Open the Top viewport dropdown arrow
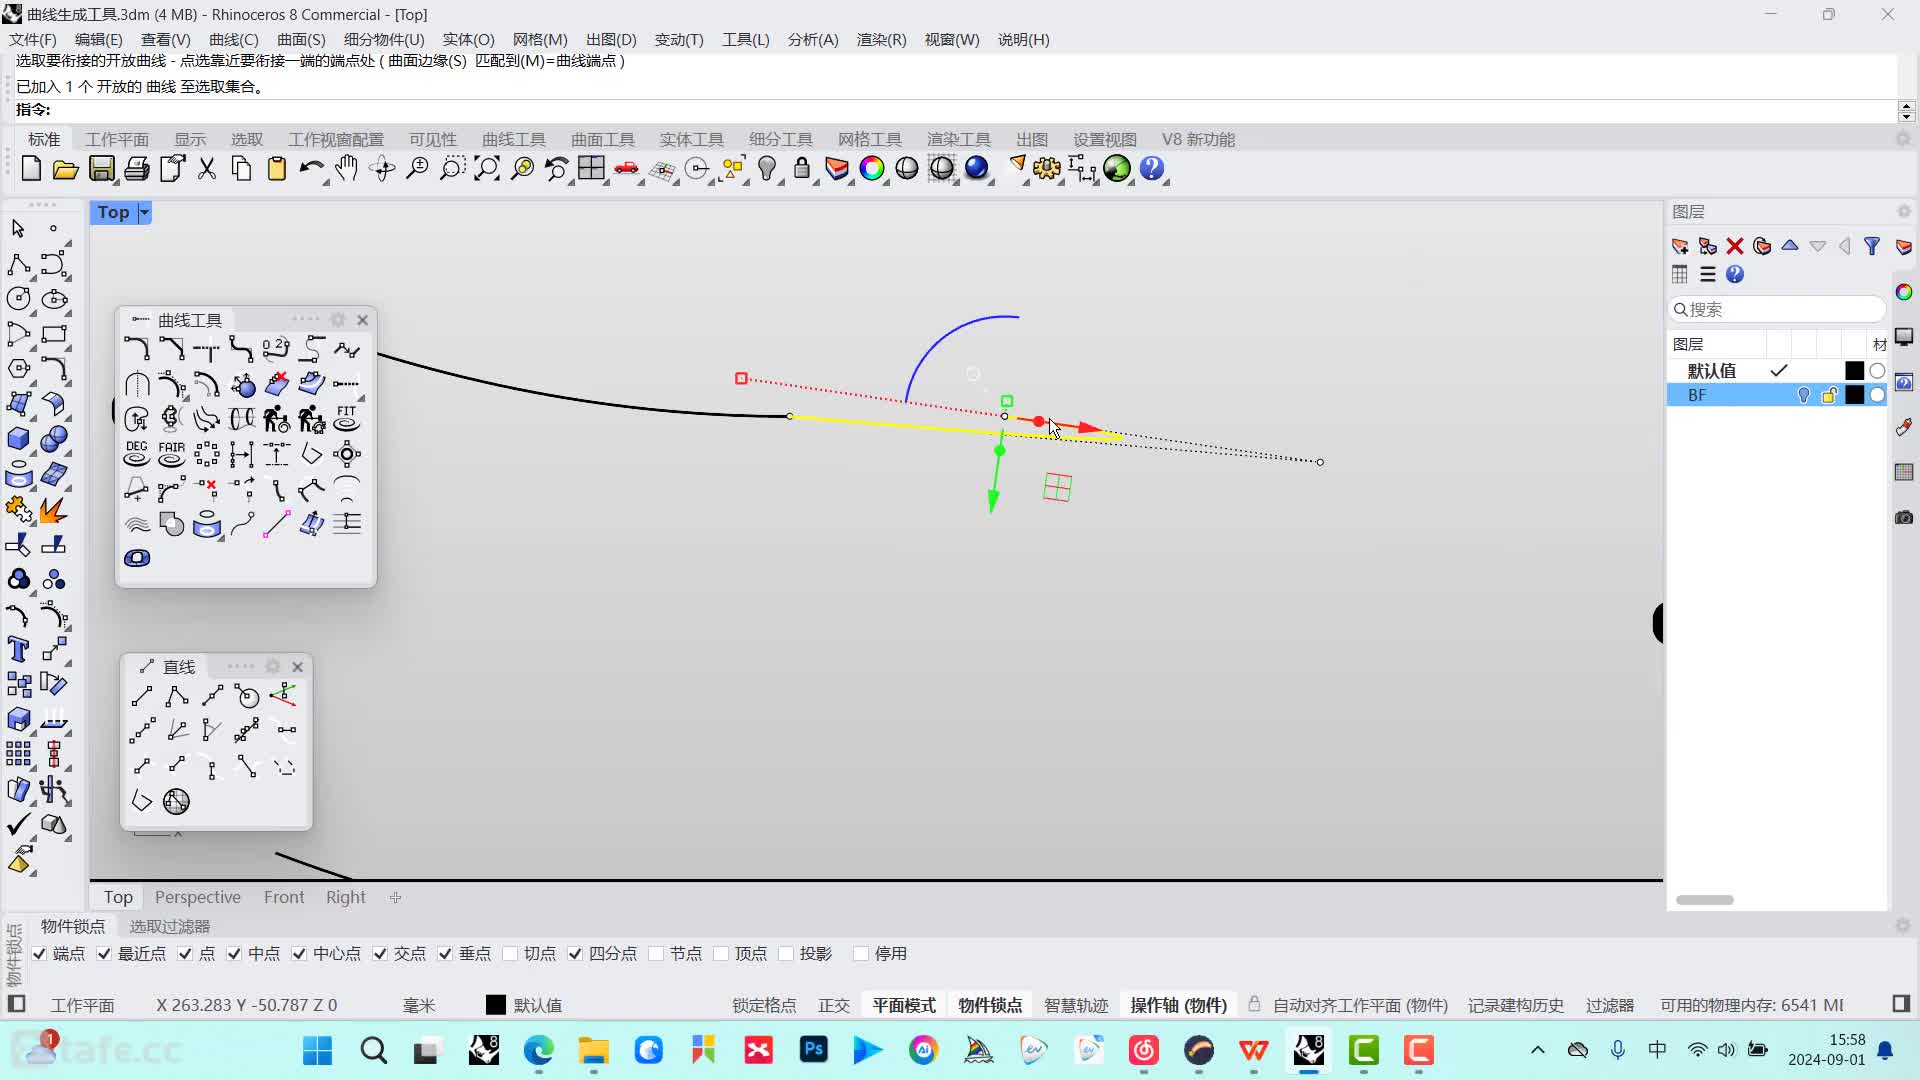This screenshot has height=1080, width=1920. [144, 212]
